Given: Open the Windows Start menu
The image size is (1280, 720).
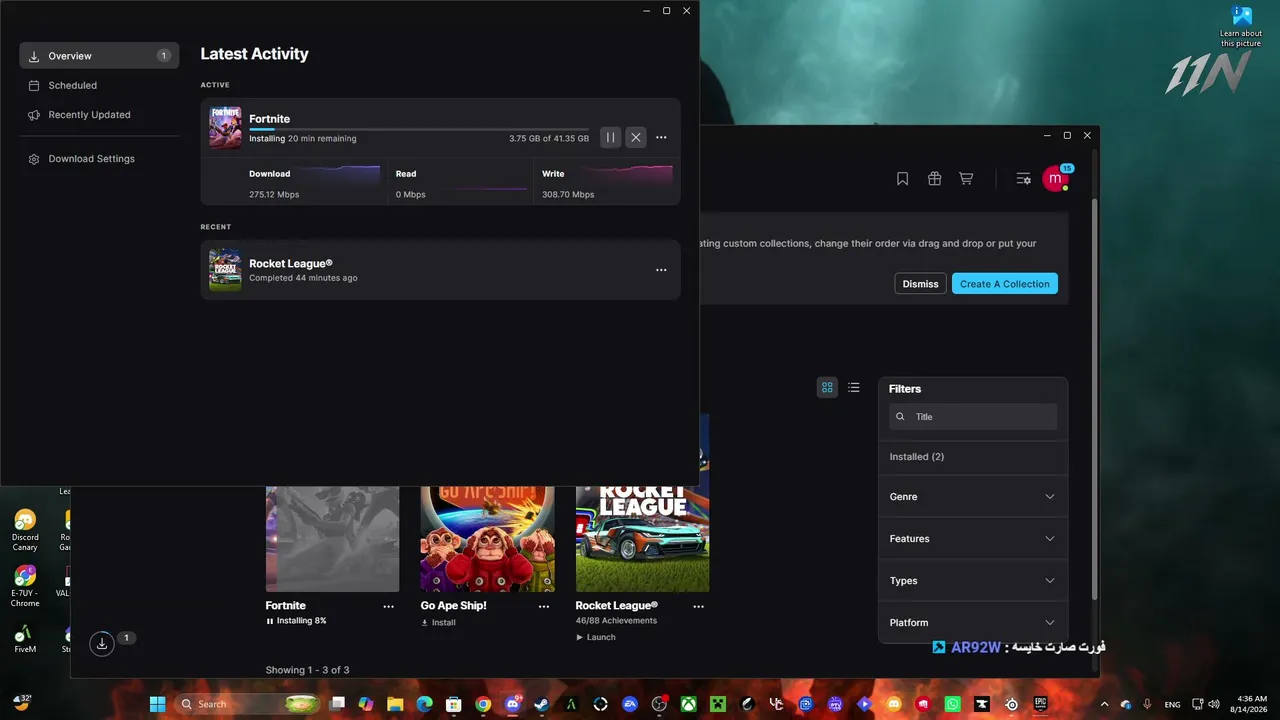Looking at the screenshot, I should click(x=157, y=704).
